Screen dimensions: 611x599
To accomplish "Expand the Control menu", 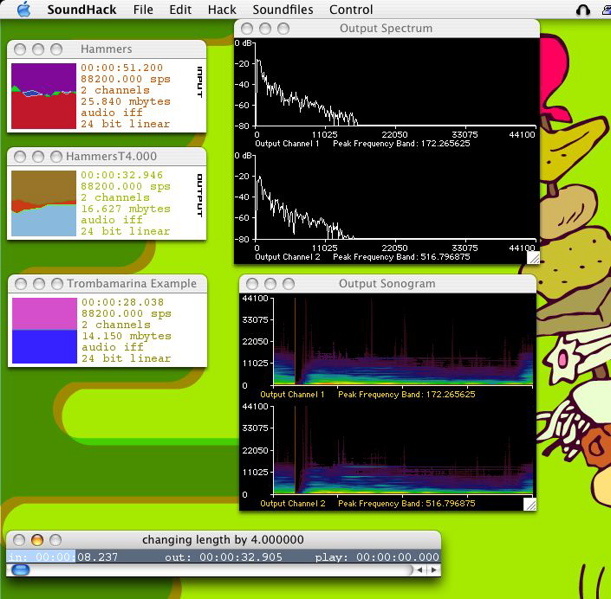I will click(x=351, y=10).
